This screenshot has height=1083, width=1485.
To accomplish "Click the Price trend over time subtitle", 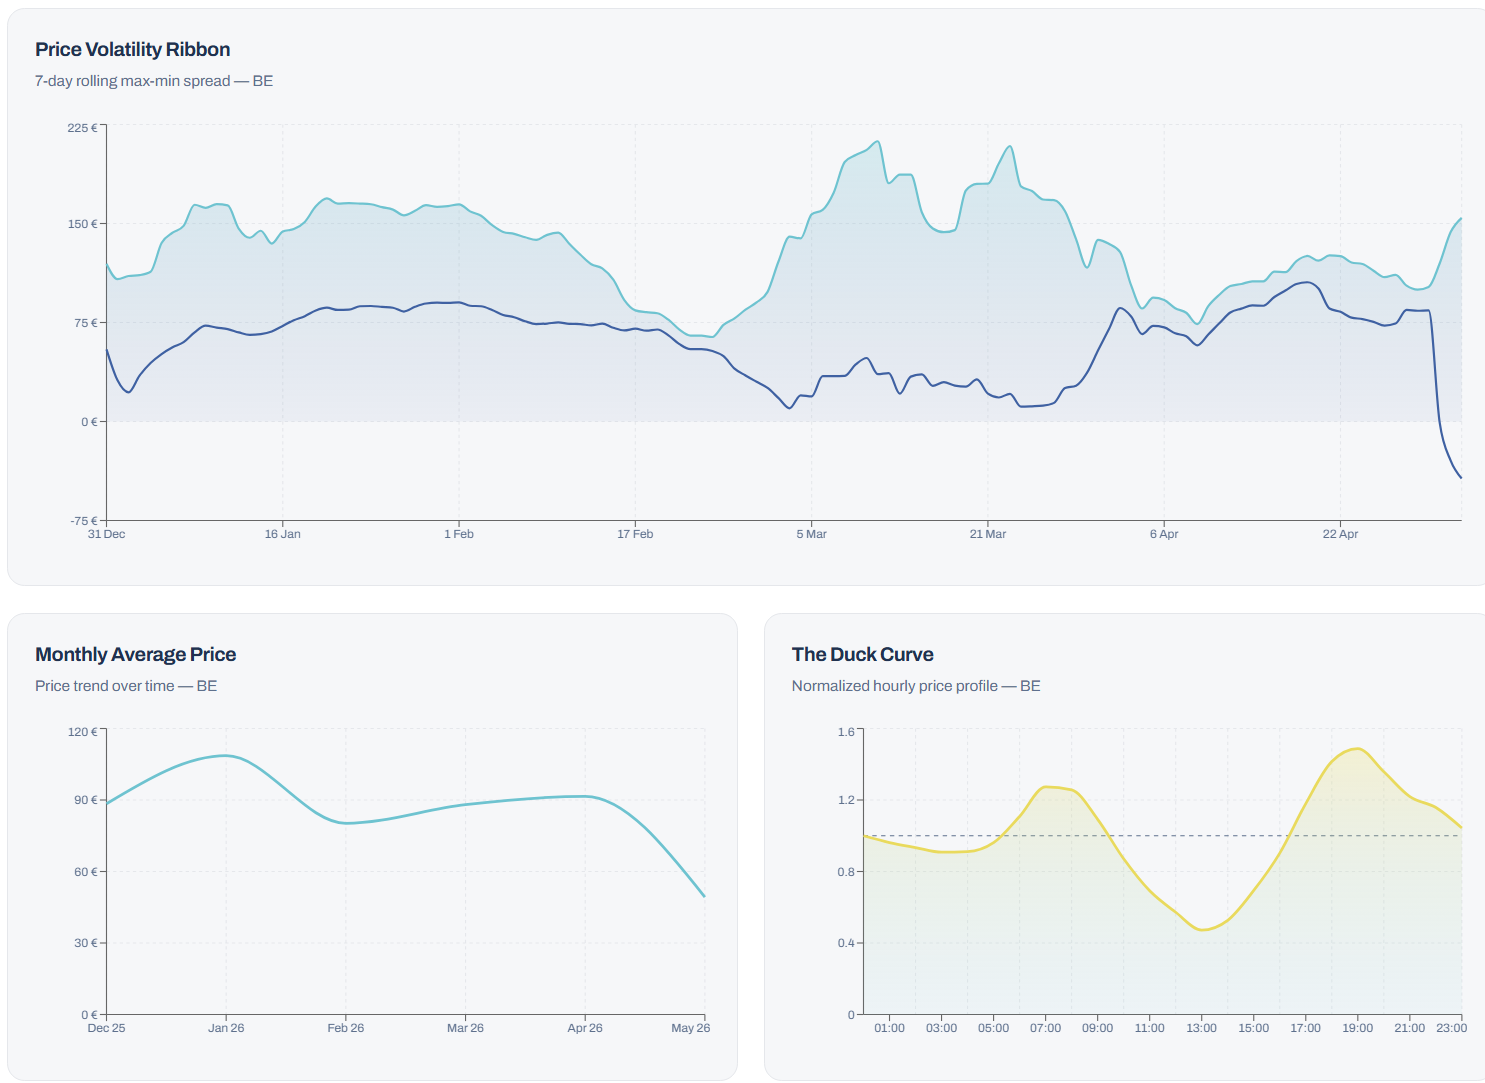I will (x=126, y=686).
